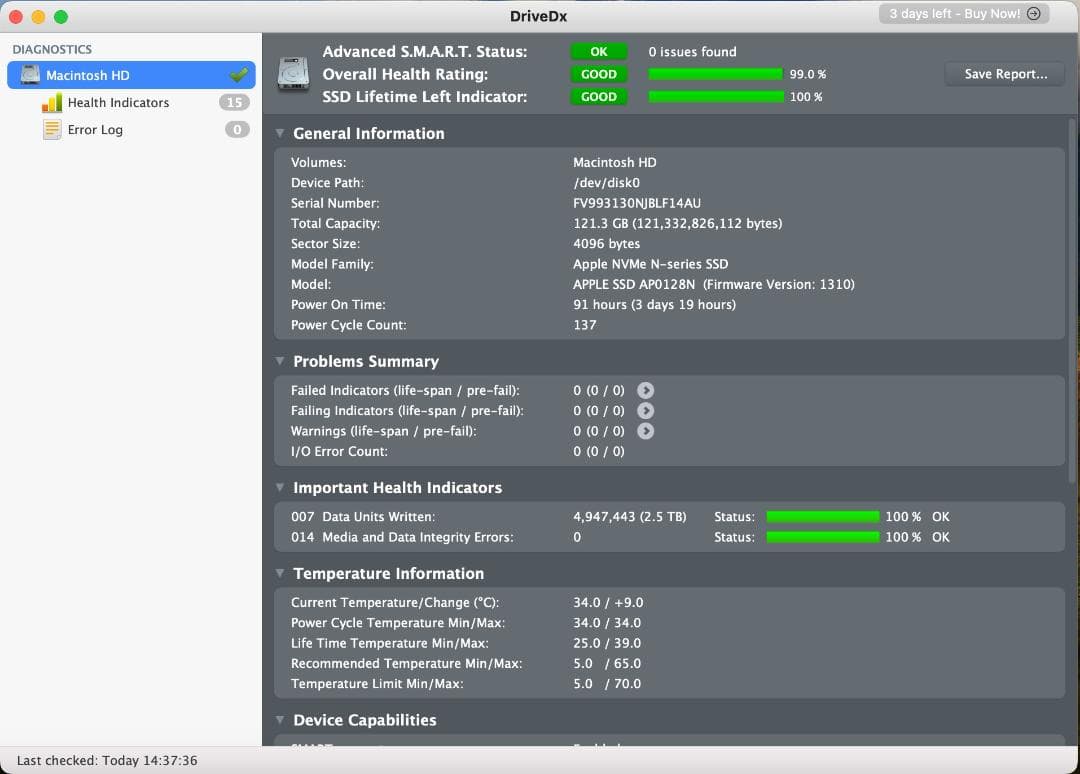Click the OK badge for Advanced S.M.A.R.T. Status
The width and height of the screenshot is (1080, 774).
(x=597, y=51)
